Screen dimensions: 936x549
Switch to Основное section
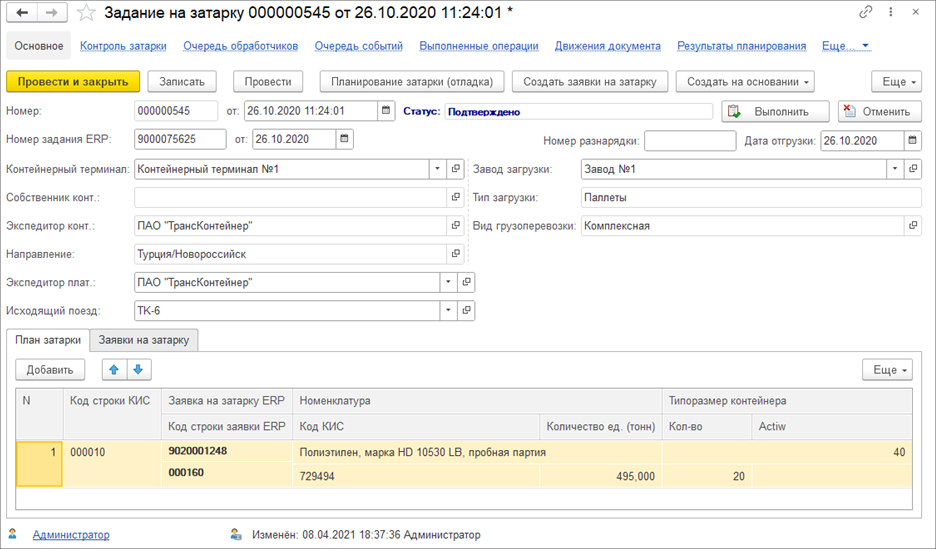pyautogui.click(x=39, y=46)
